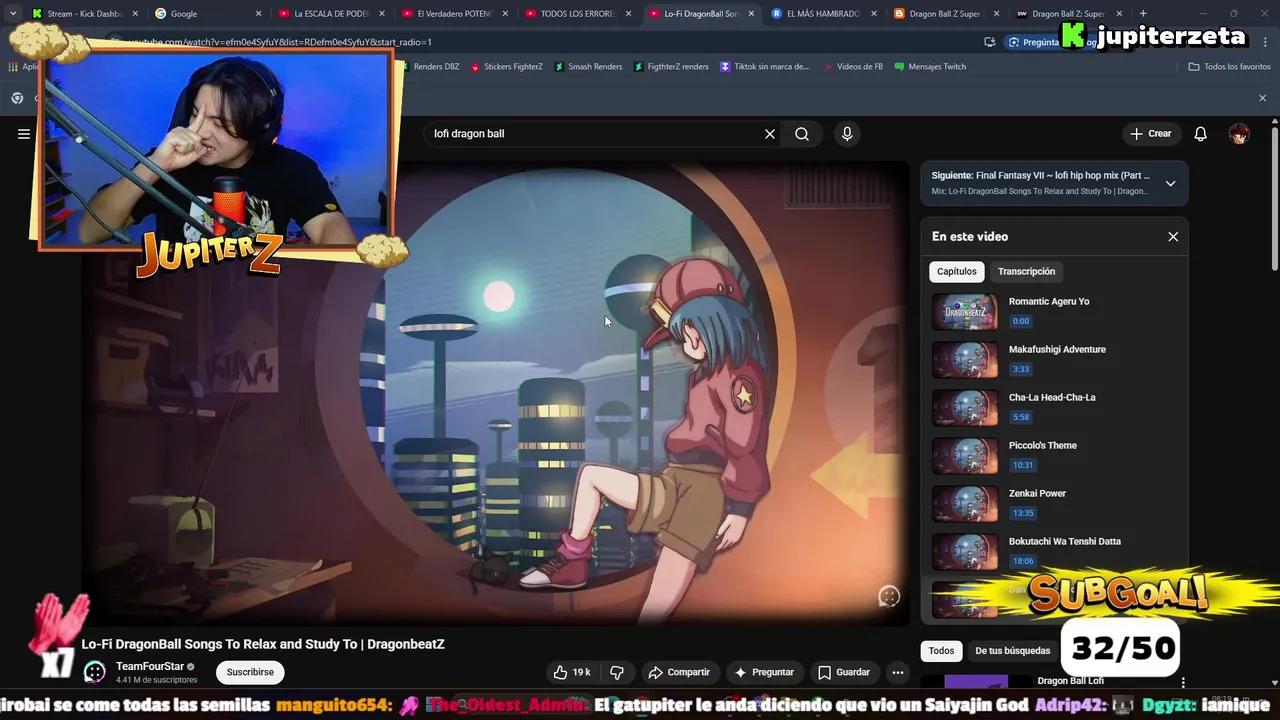Click the Compartir button

pyautogui.click(x=679, y=672)
